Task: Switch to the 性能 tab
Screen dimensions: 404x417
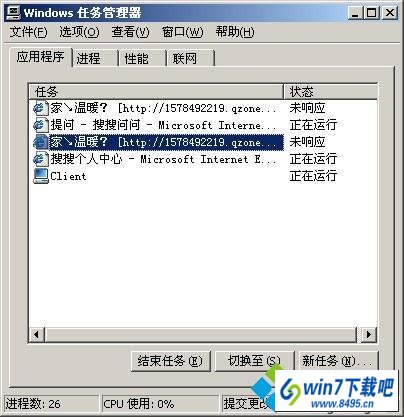Action: [143, 59]
